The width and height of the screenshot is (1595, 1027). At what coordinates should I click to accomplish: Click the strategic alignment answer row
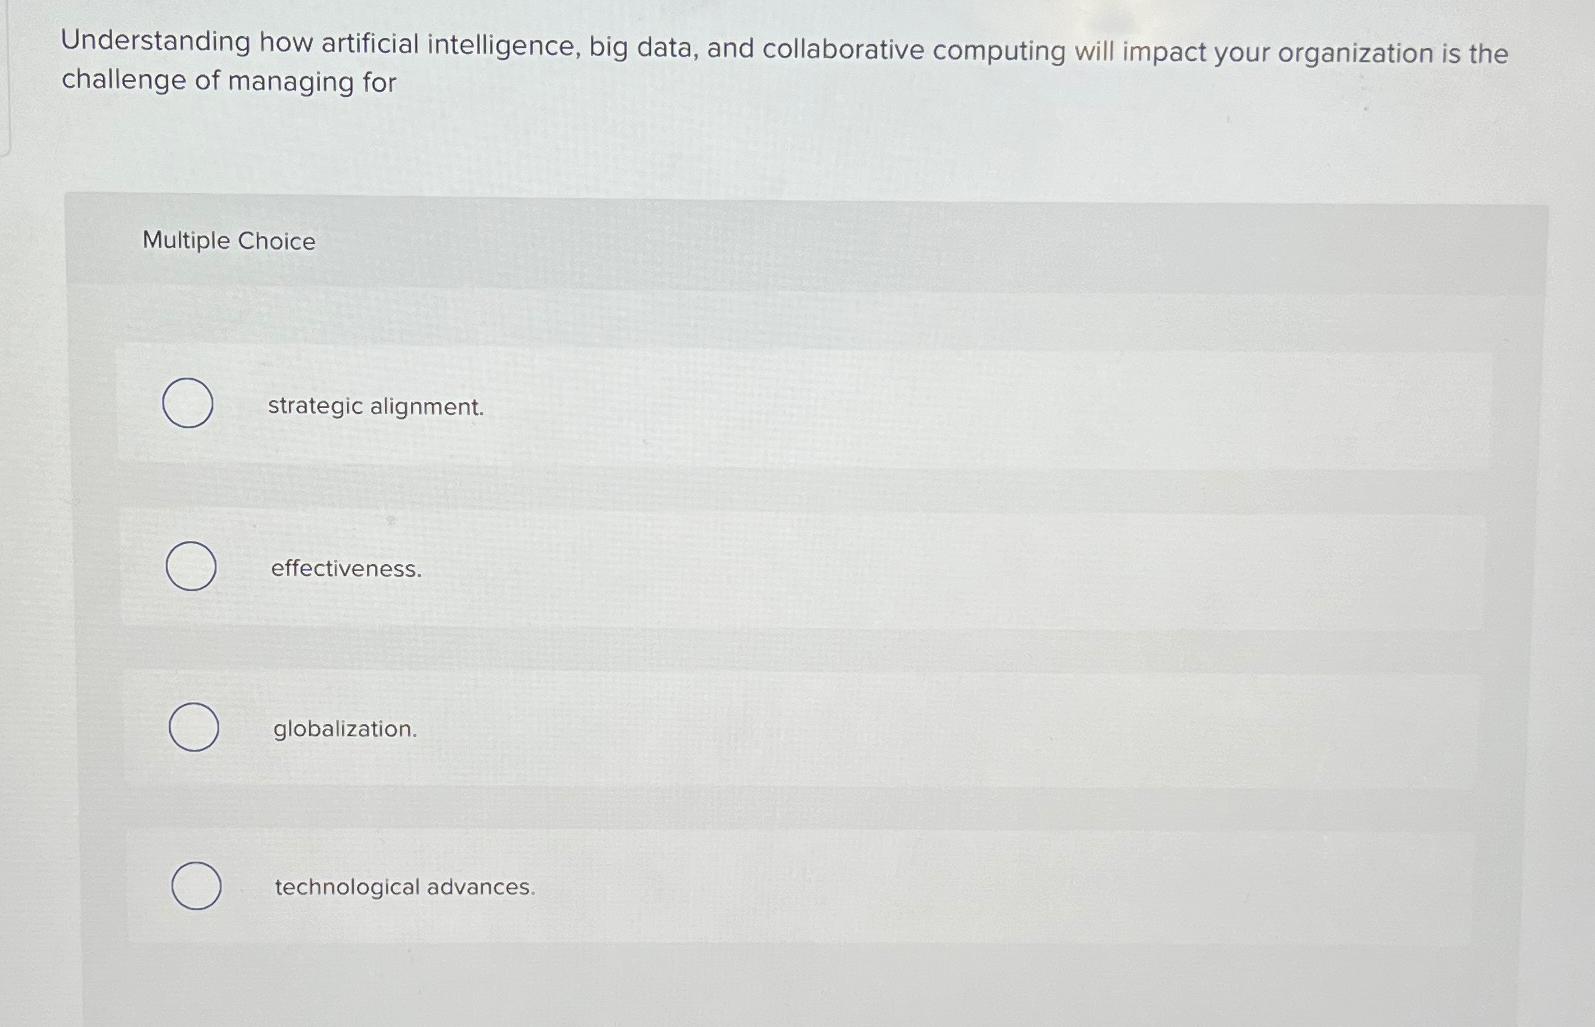click(x=700, y=407)
